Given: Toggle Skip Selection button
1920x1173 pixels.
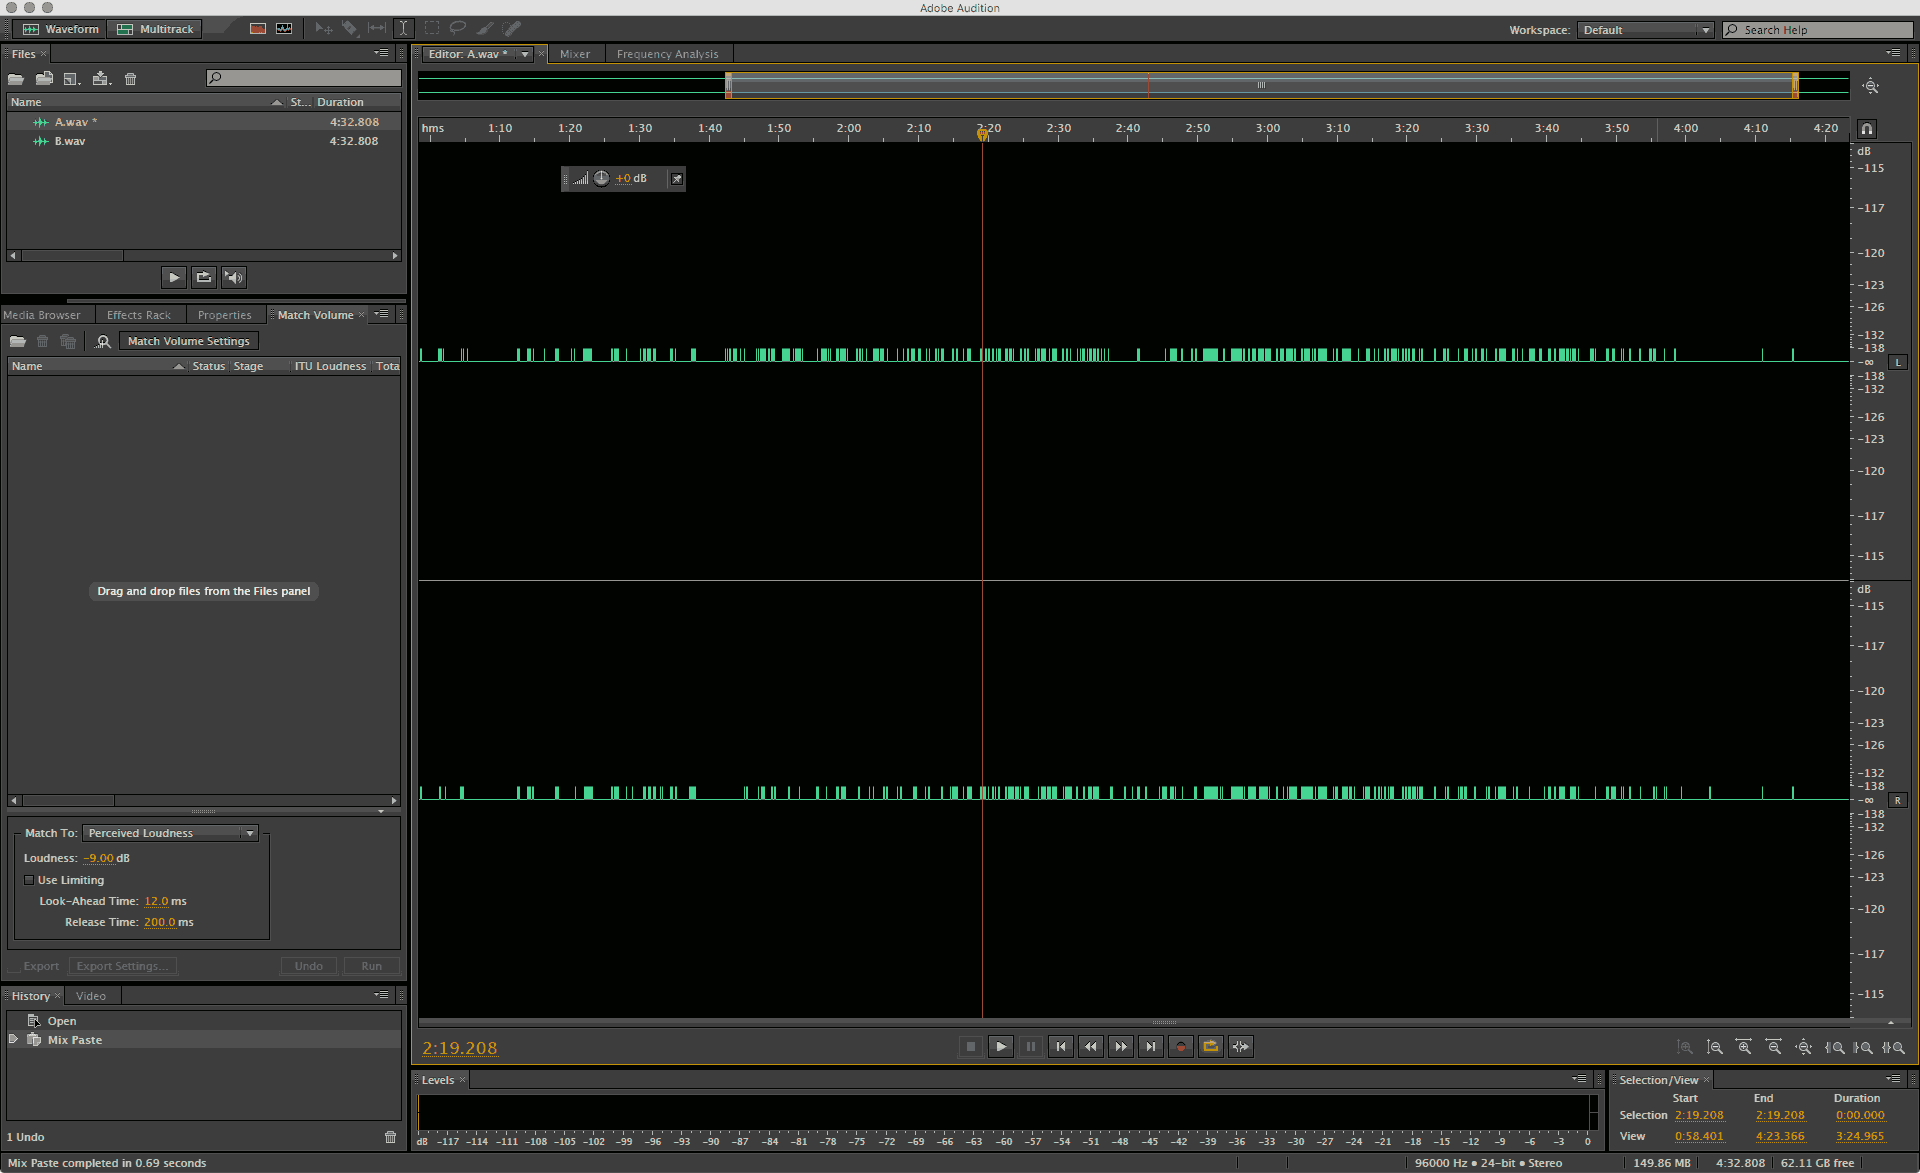Looking at the screenshot, I should (1240, 1047).
